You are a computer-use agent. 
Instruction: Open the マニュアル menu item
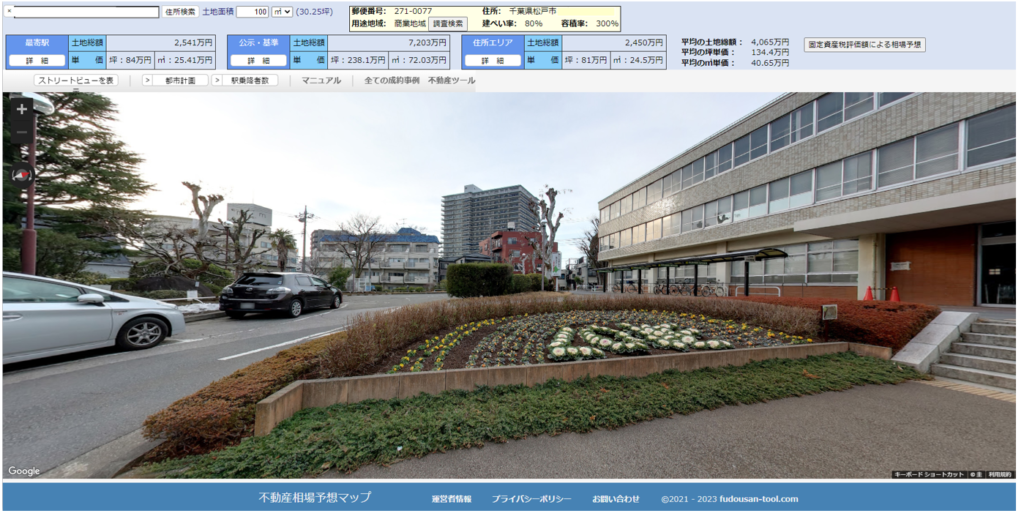[x=321, y=80]
